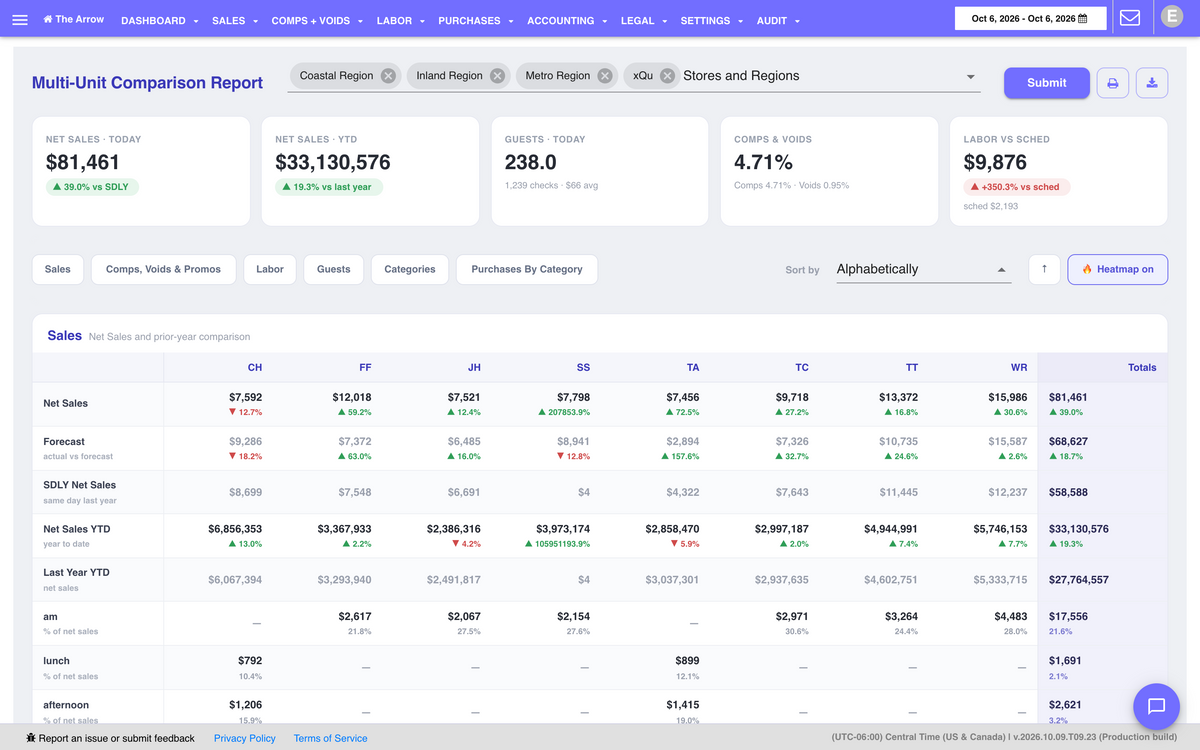The height and width of the screenshot is (750, 1200).
Task: Open the date range picker
Action: 1030,19
